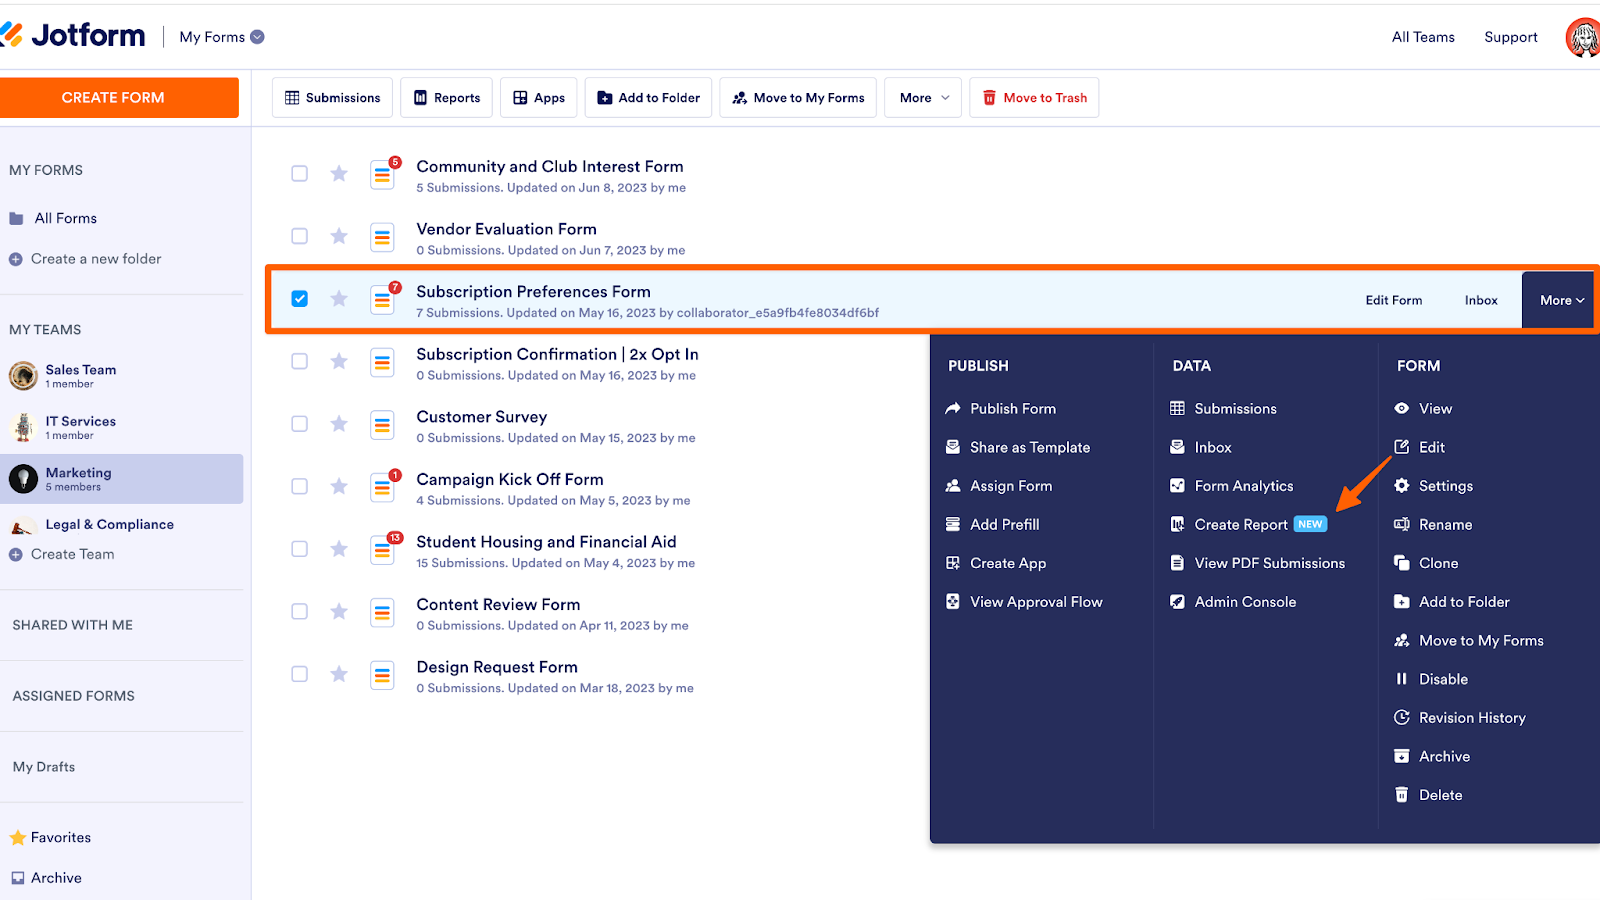
Task: Select Customer Survey checkbox
Action: 299,424
